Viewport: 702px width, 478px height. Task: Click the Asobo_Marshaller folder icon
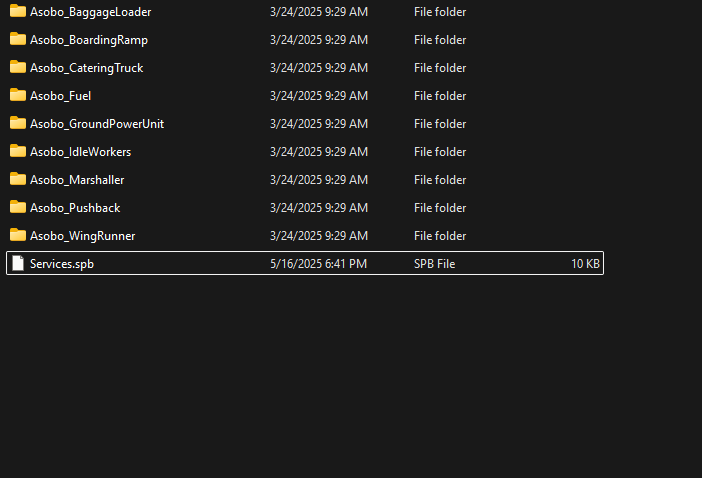(x=18, y=179)
